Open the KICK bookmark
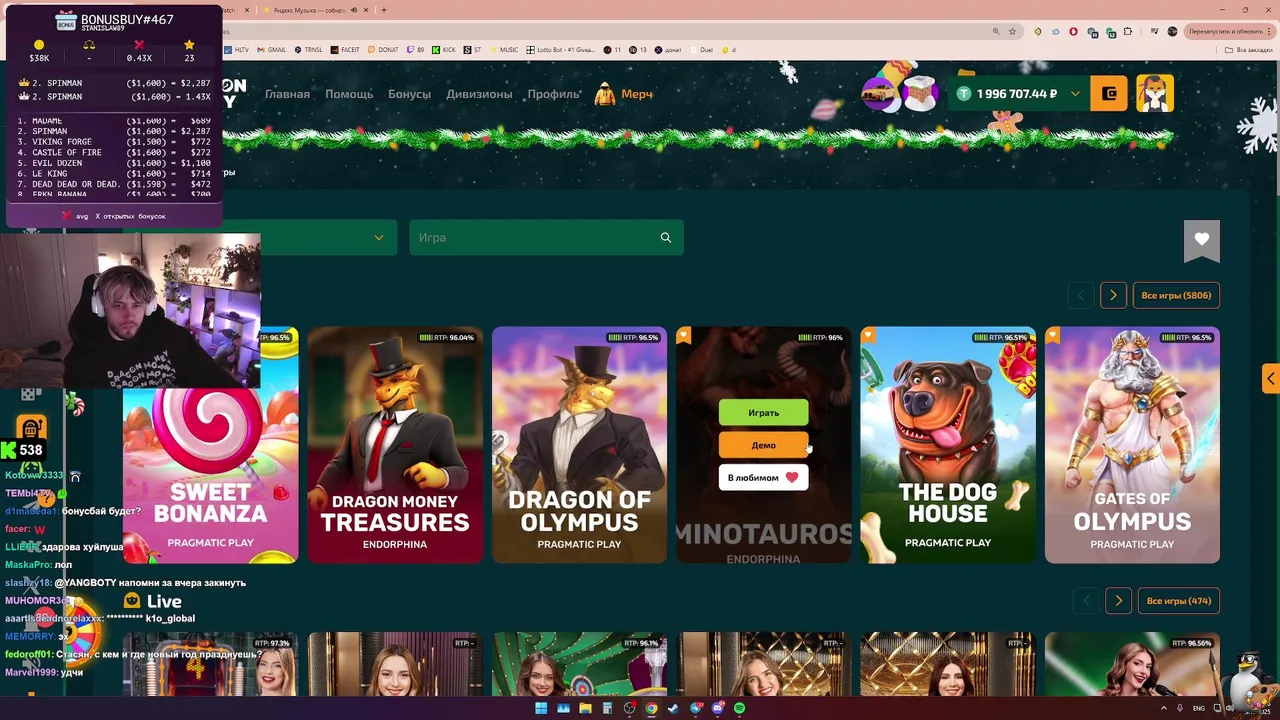Screen dimensions: 1280x720 point(444,49)
